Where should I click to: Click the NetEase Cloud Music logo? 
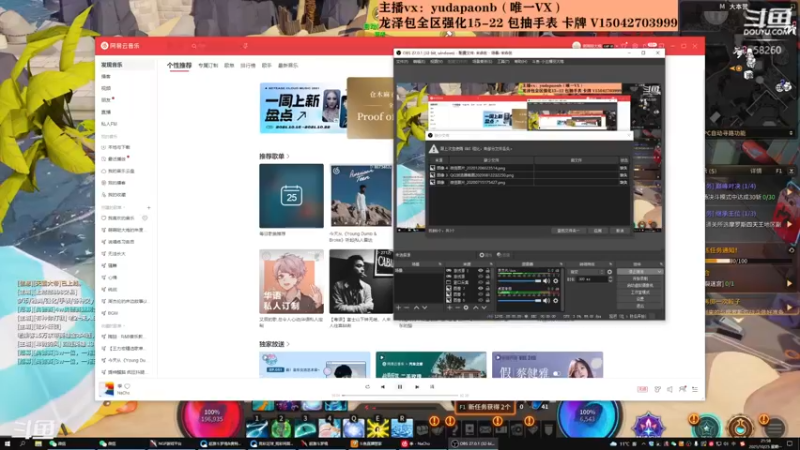[x=120, y=45]
